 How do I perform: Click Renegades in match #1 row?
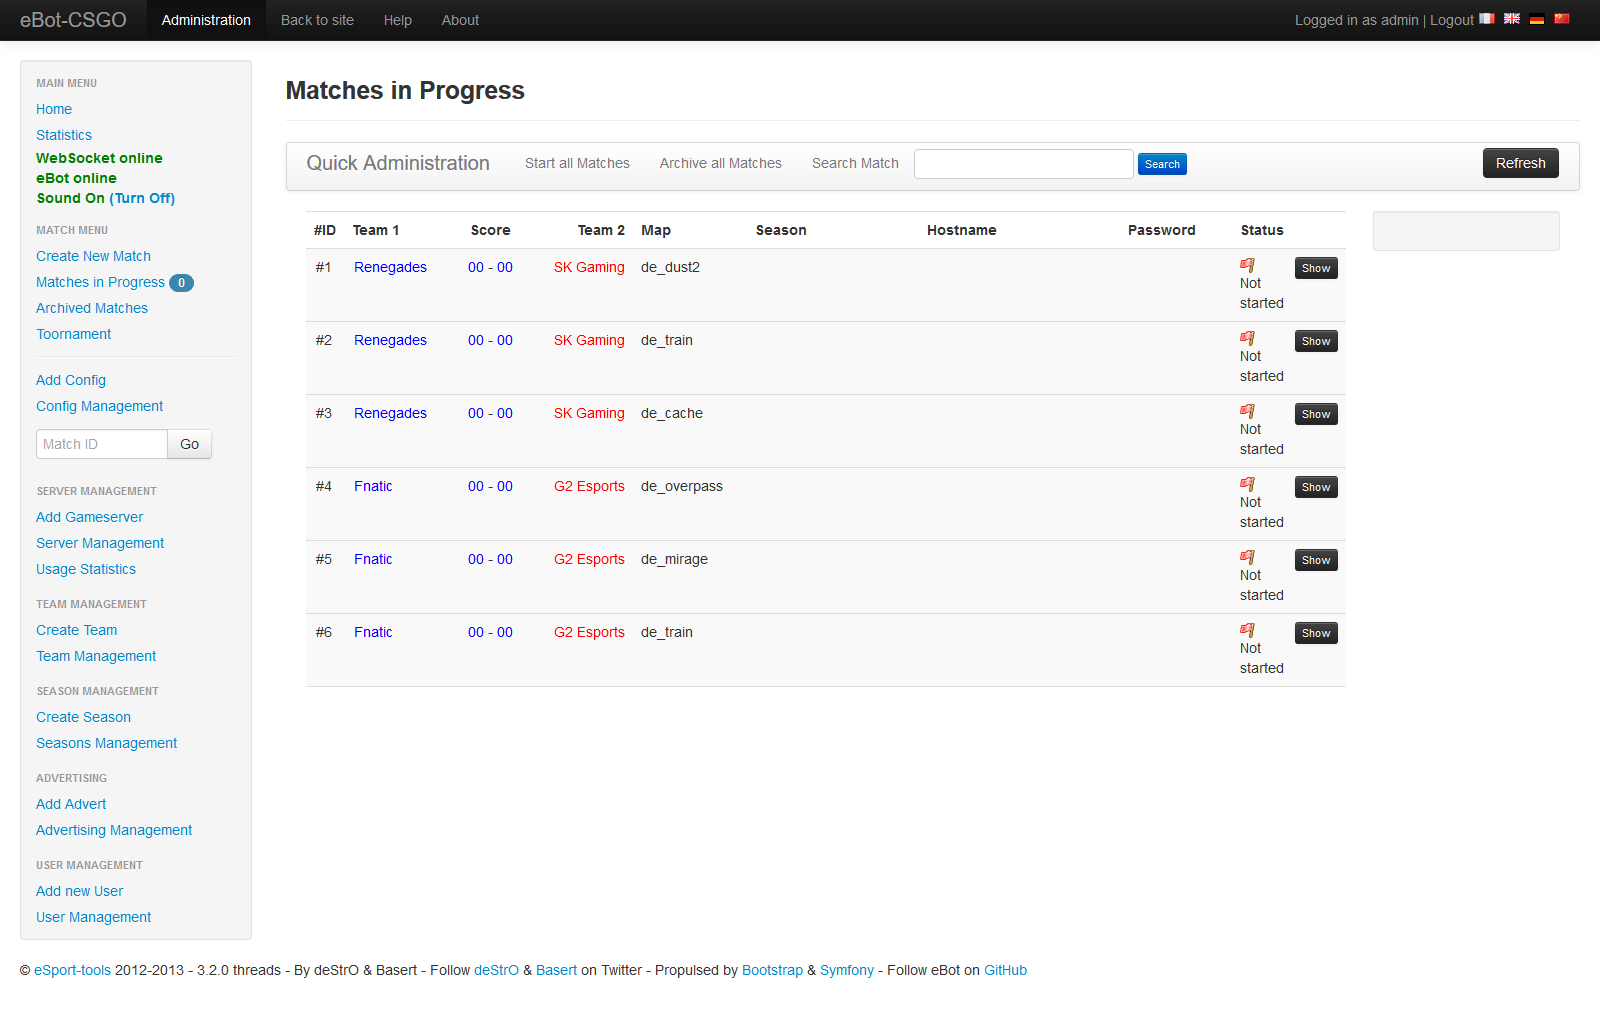coord(390,267)
